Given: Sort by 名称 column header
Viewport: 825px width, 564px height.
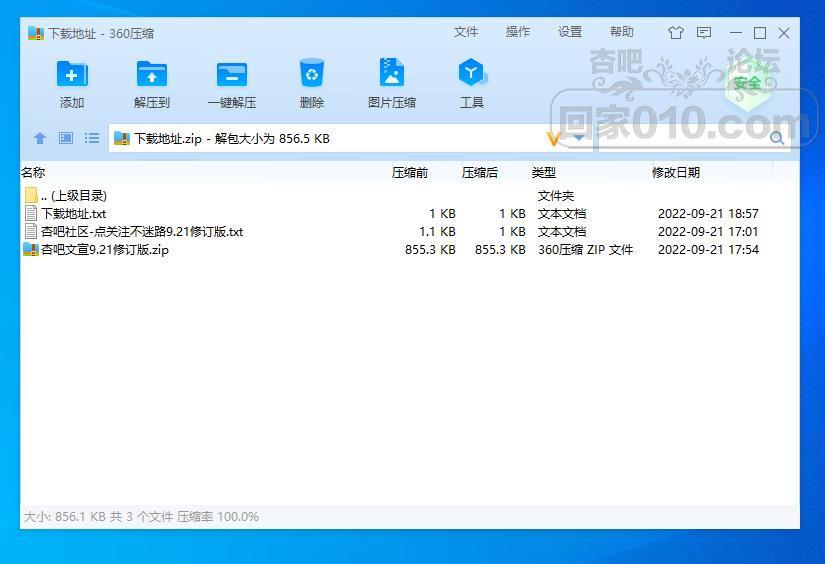Looking at the screenshot, I should point(33,173).
